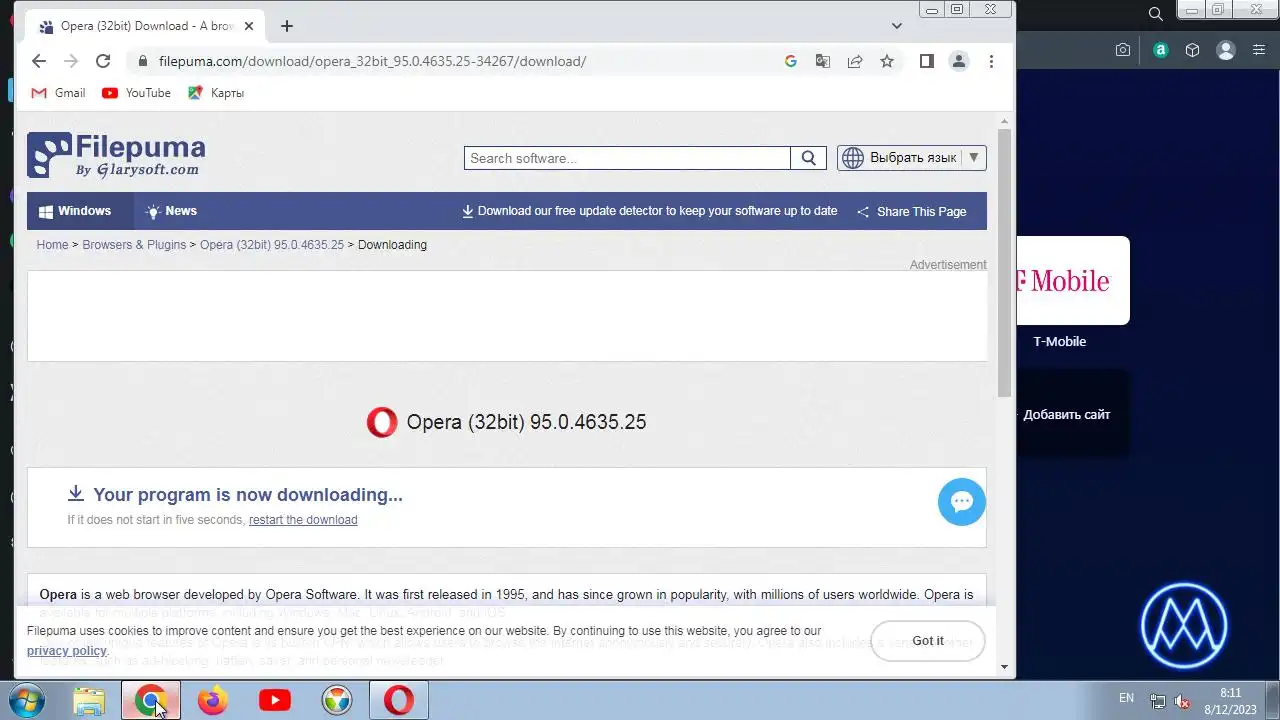The image size is (1280, 720).
Task: Open Opera (32bit) 95.0.4635.25 breadcrumb
Action: point(272,245)
